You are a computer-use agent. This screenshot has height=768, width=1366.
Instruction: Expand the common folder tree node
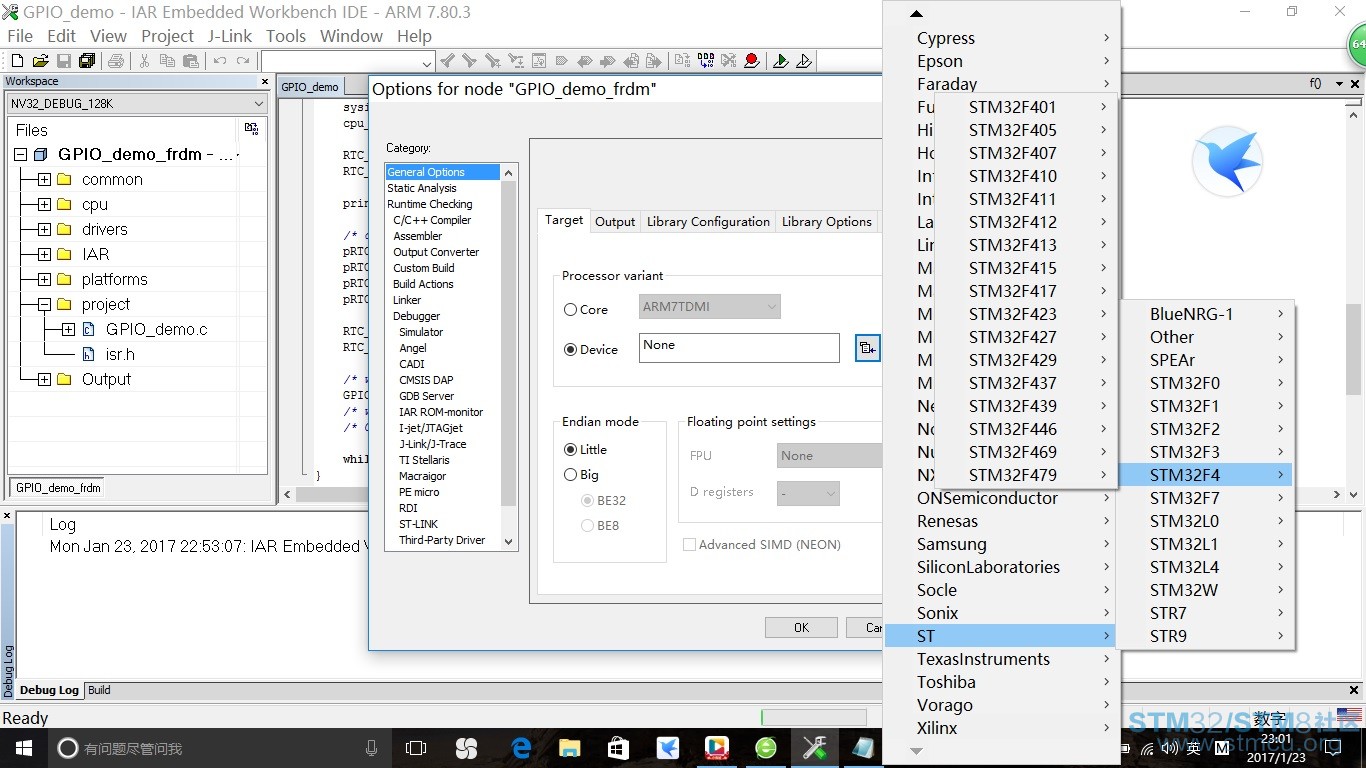point(44,179)
